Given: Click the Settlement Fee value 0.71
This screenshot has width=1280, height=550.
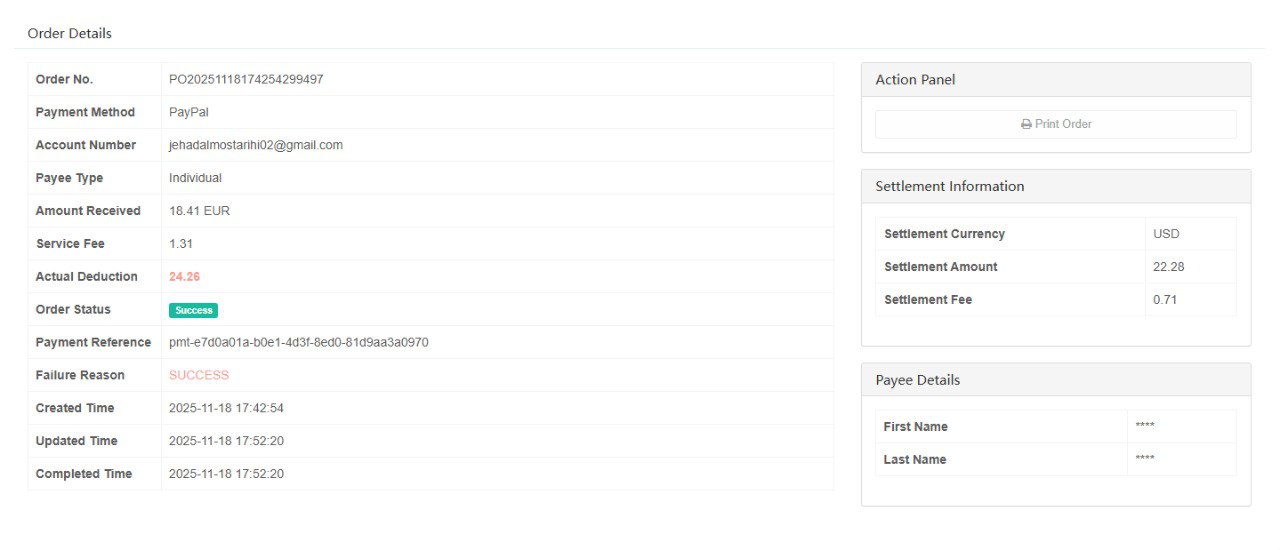Looking at the screenshot, I should coord(1165,300).
